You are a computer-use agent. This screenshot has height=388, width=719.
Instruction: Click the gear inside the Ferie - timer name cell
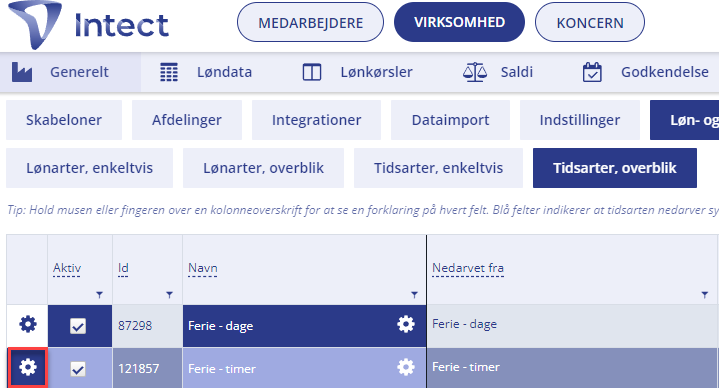(x=406, y=367)
